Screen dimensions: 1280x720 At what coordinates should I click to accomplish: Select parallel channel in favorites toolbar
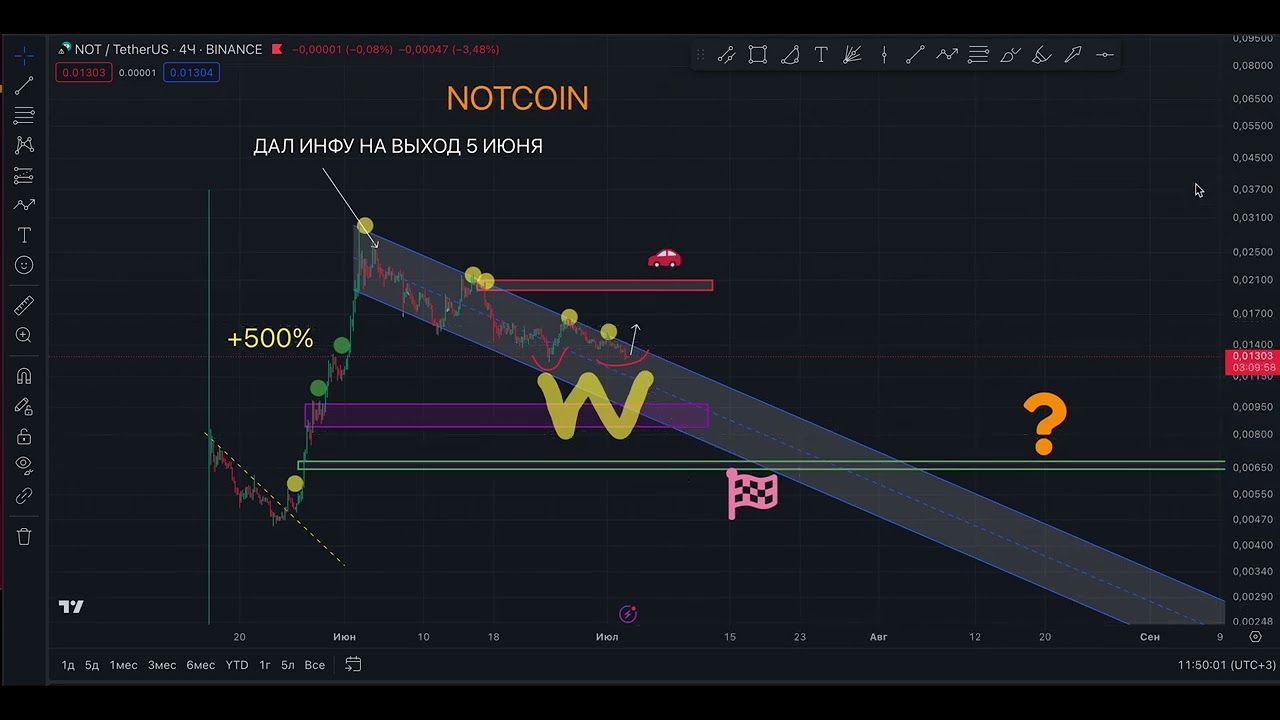[x=726, y=55]
